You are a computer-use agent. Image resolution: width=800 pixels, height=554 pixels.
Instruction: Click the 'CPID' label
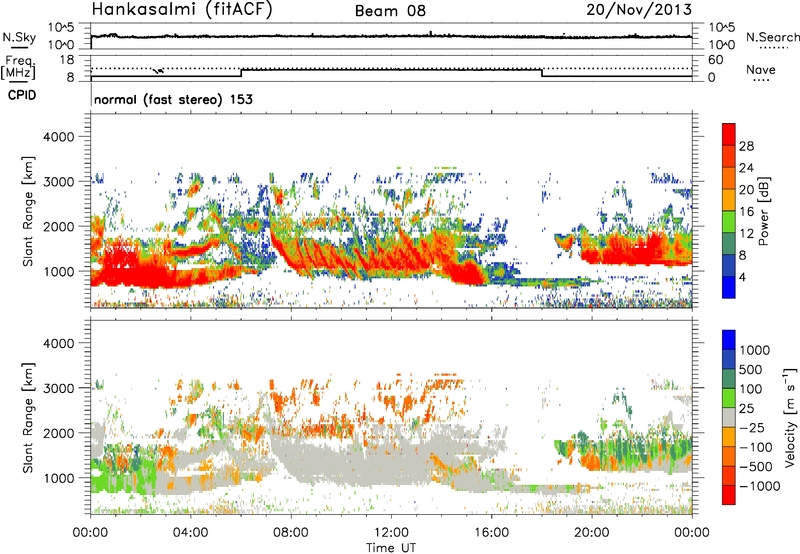22,95
